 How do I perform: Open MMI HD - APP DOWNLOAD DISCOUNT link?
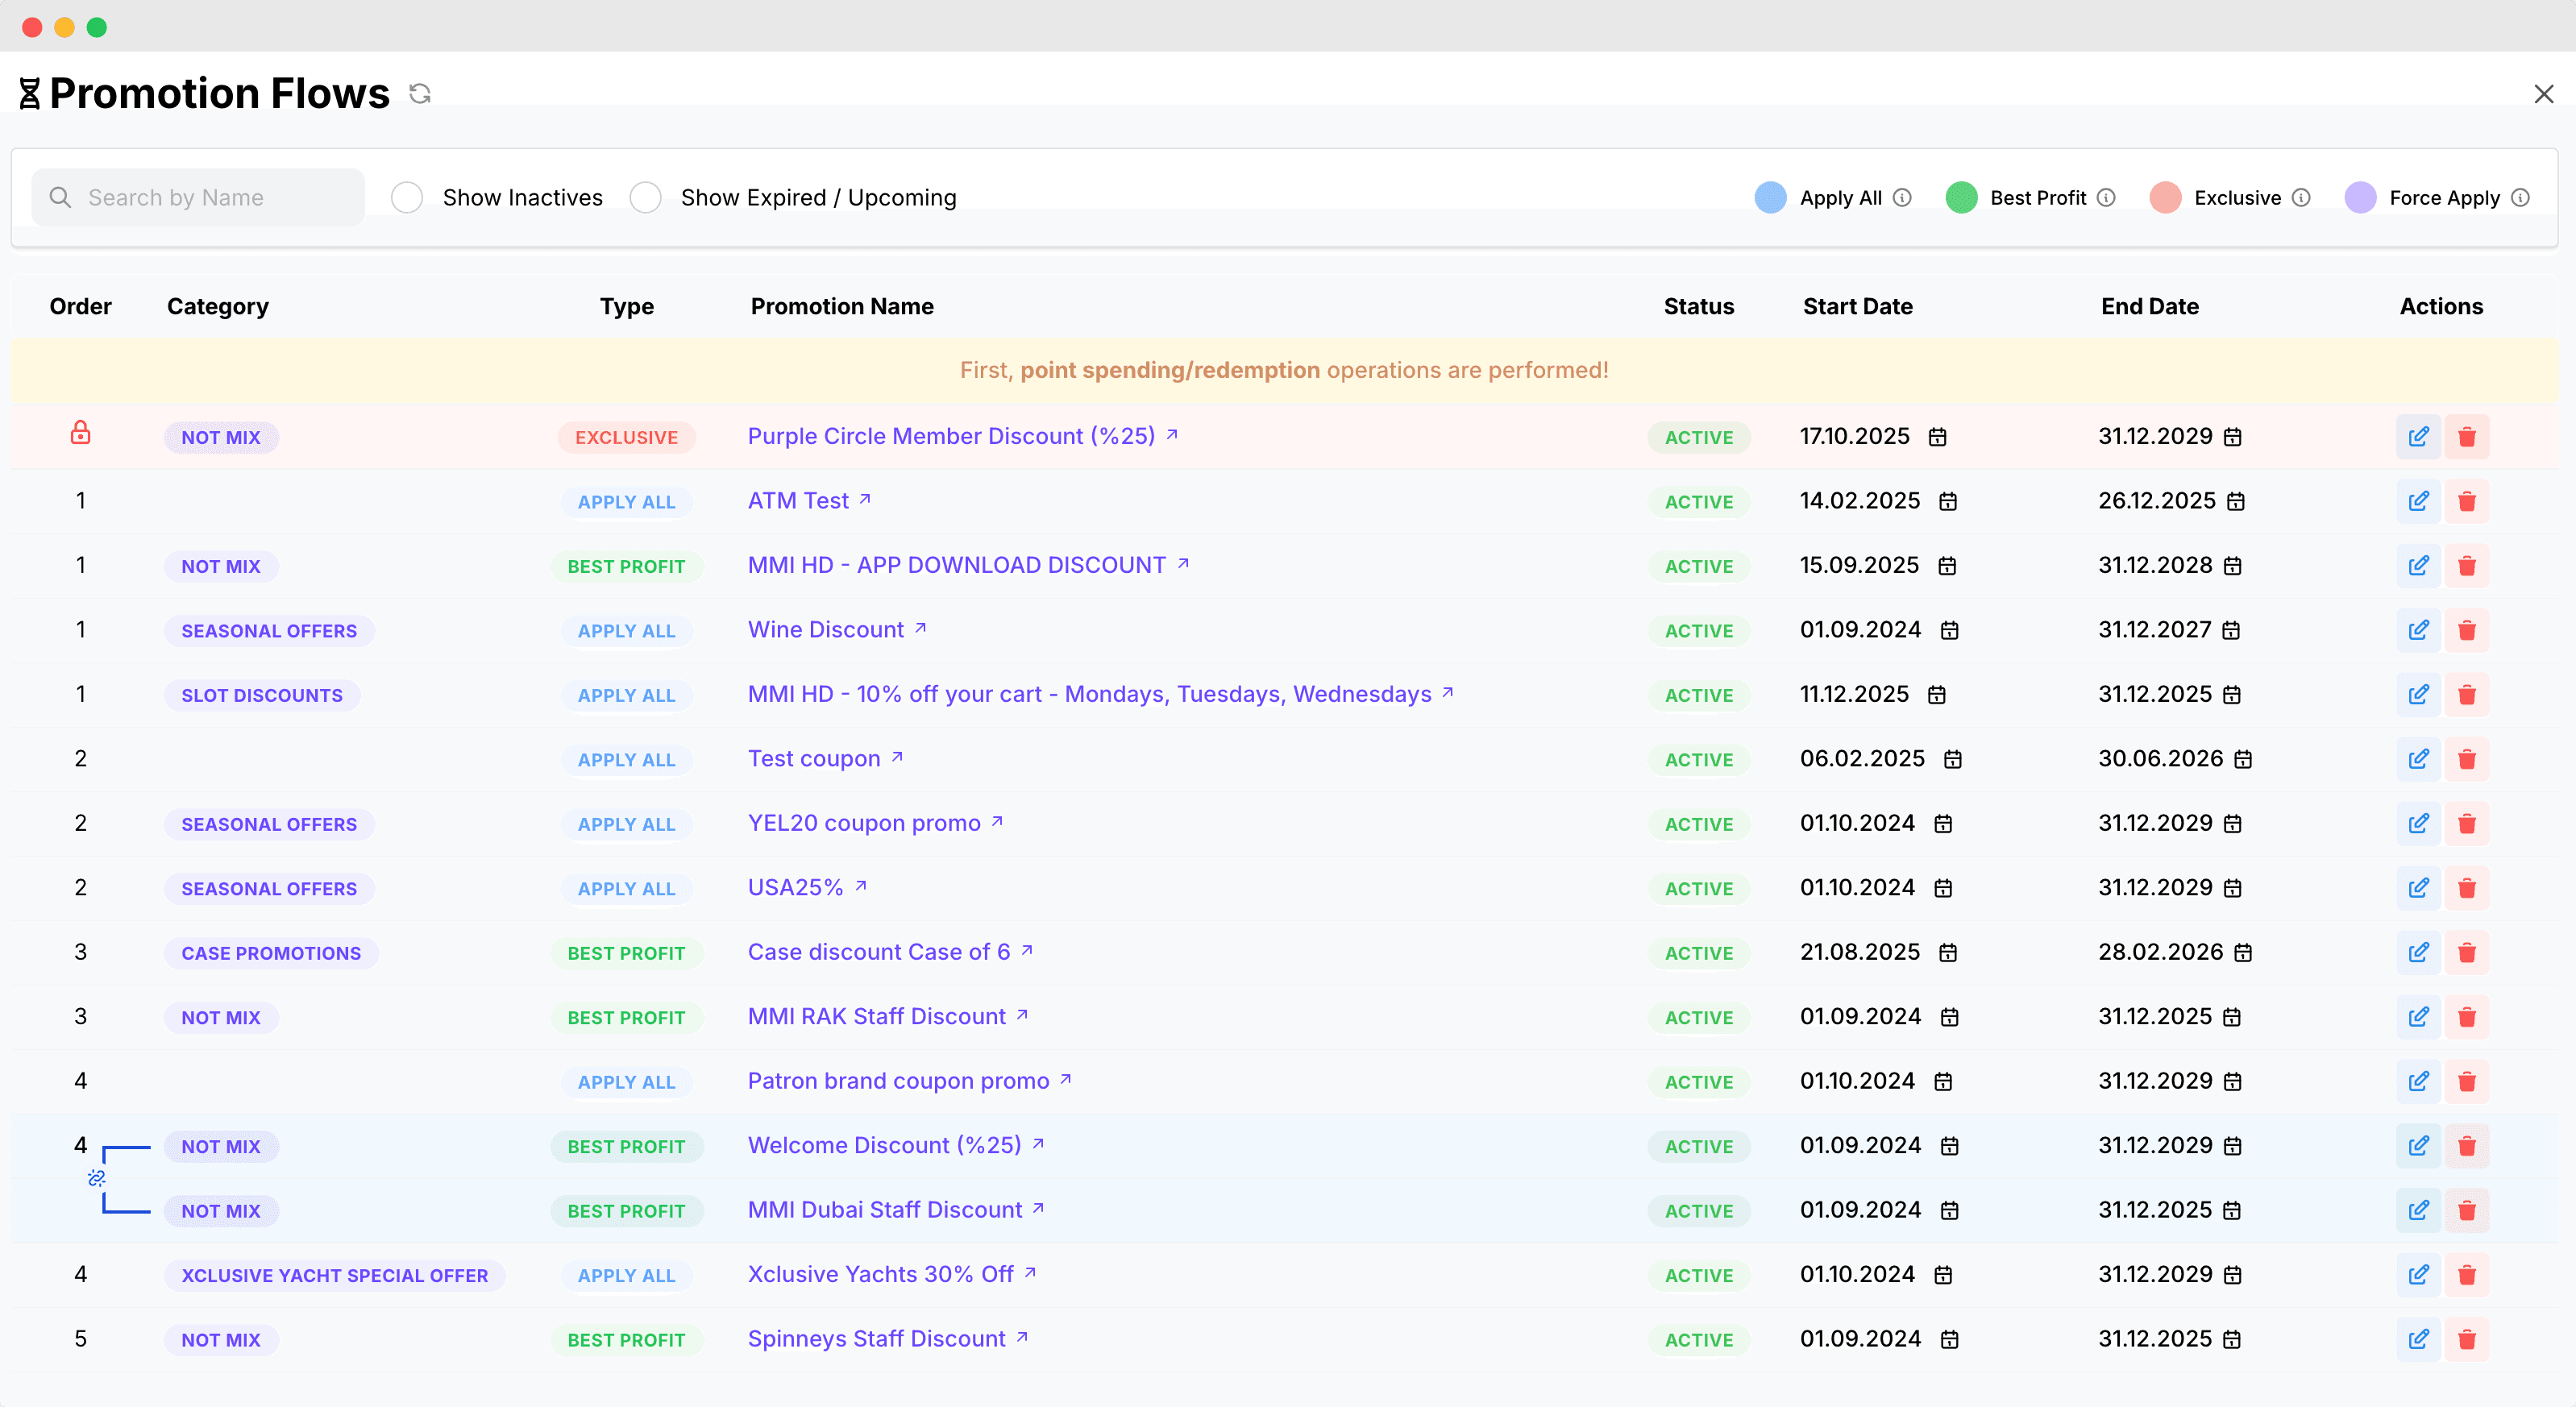957,565
